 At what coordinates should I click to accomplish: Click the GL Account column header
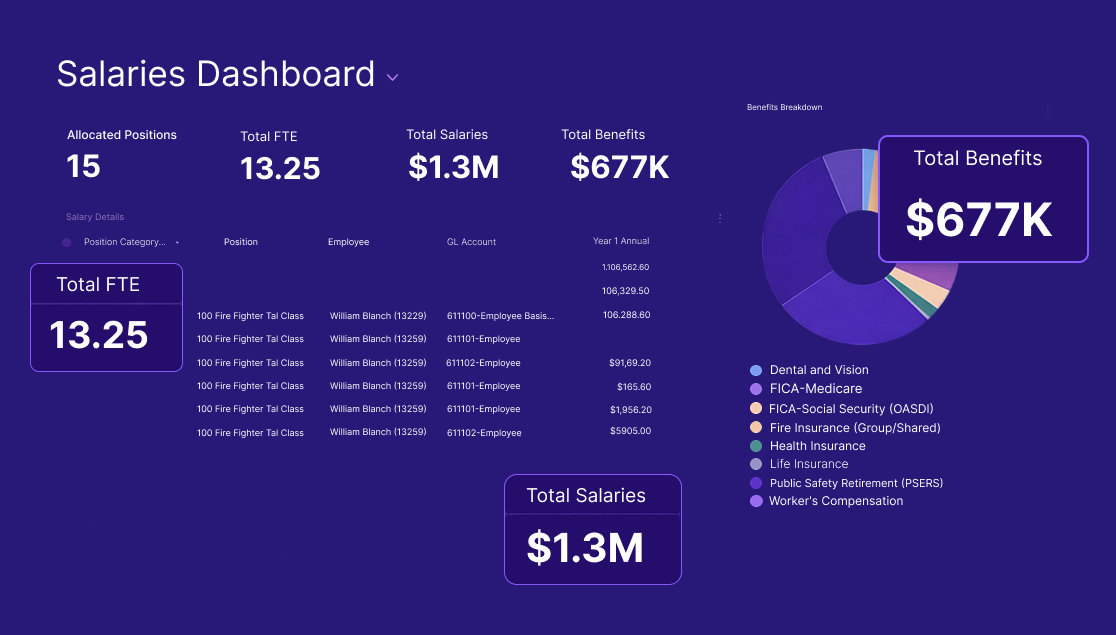[x=471, y=242]
